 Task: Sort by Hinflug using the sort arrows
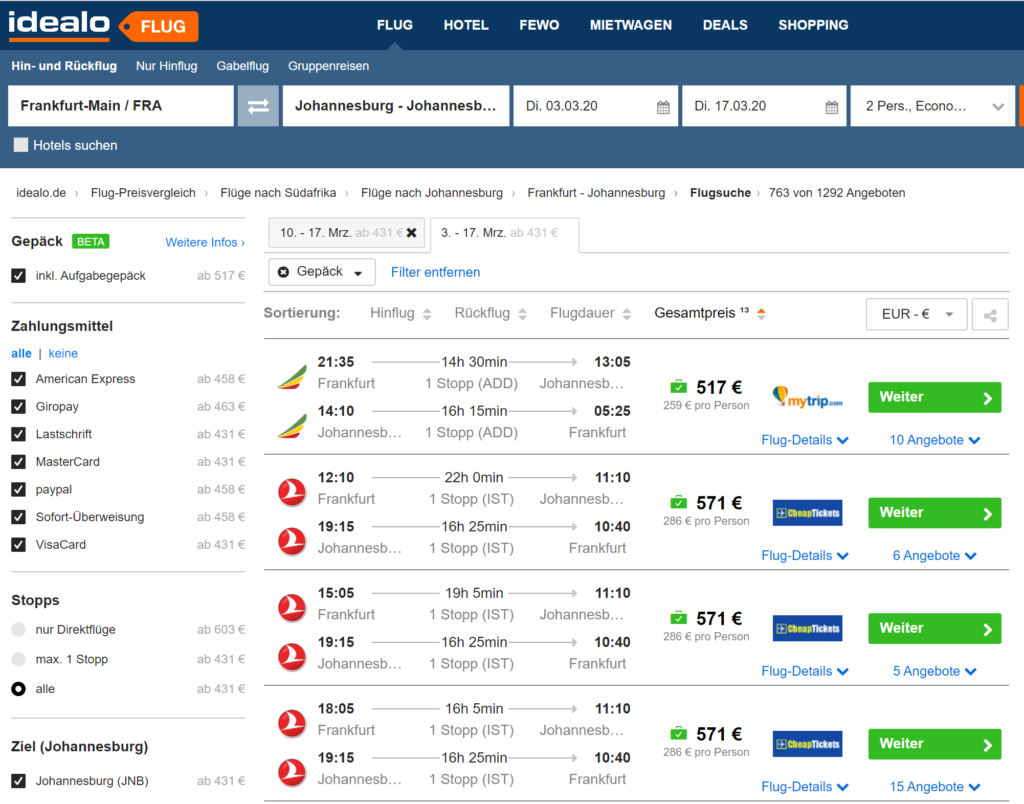click(x=427, y=314)
